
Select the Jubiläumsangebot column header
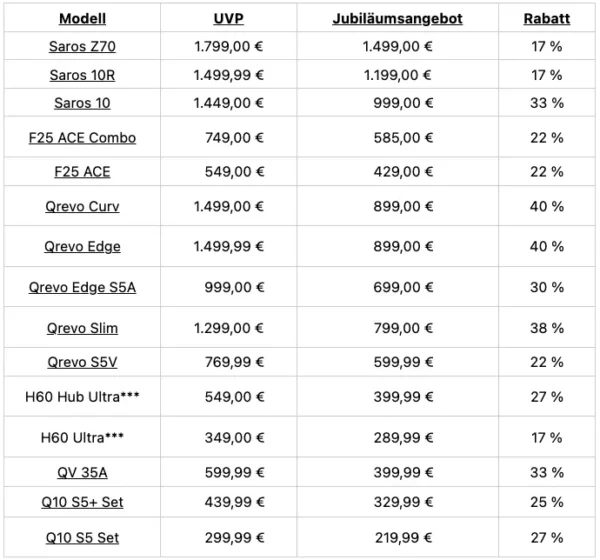[398, 18]
